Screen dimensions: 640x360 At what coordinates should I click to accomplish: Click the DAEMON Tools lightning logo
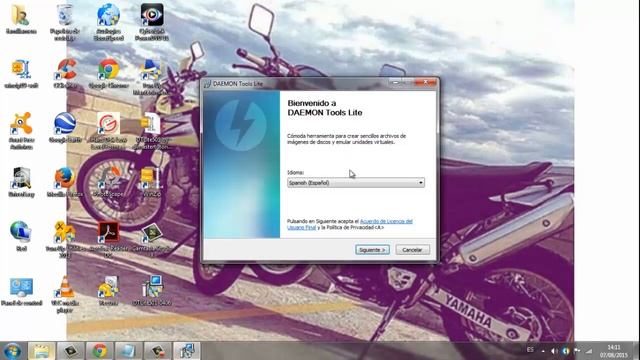pos(240,125)
